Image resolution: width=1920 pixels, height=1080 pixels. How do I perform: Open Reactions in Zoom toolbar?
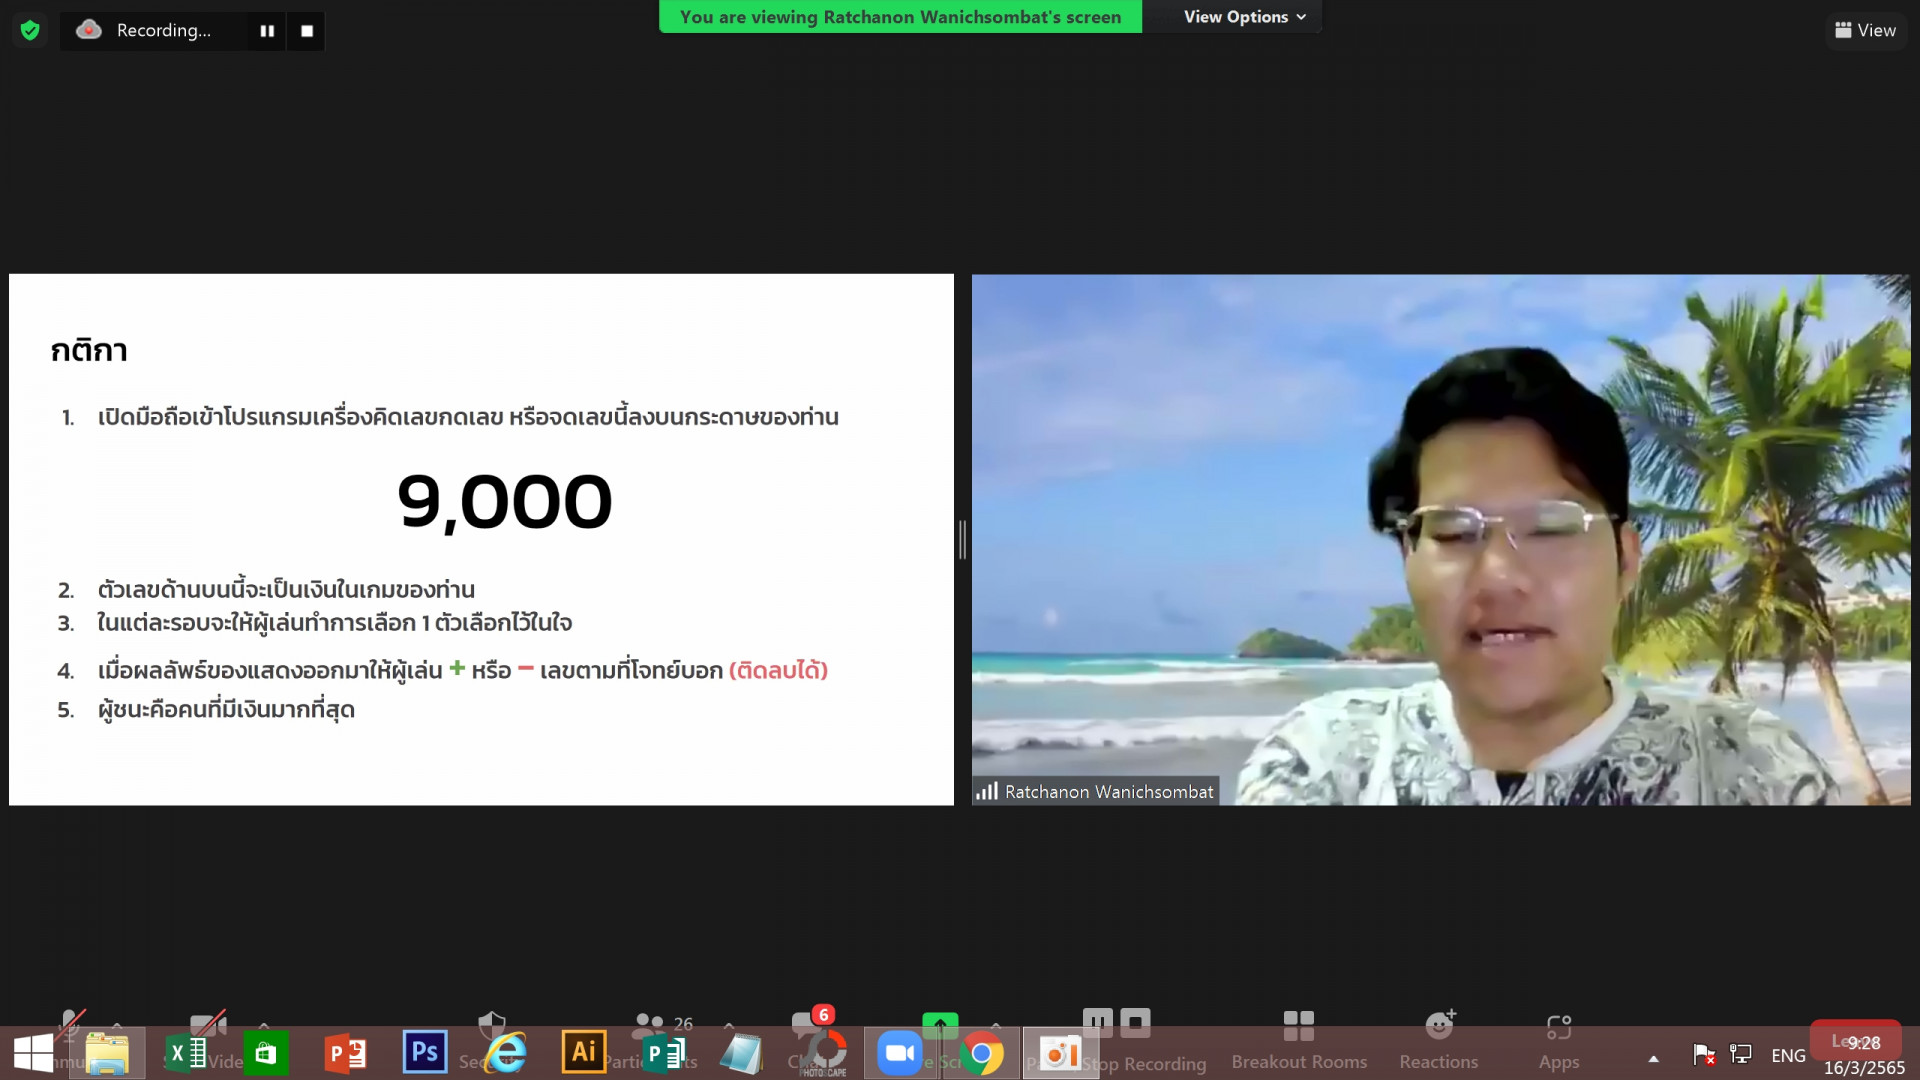1438,1040
